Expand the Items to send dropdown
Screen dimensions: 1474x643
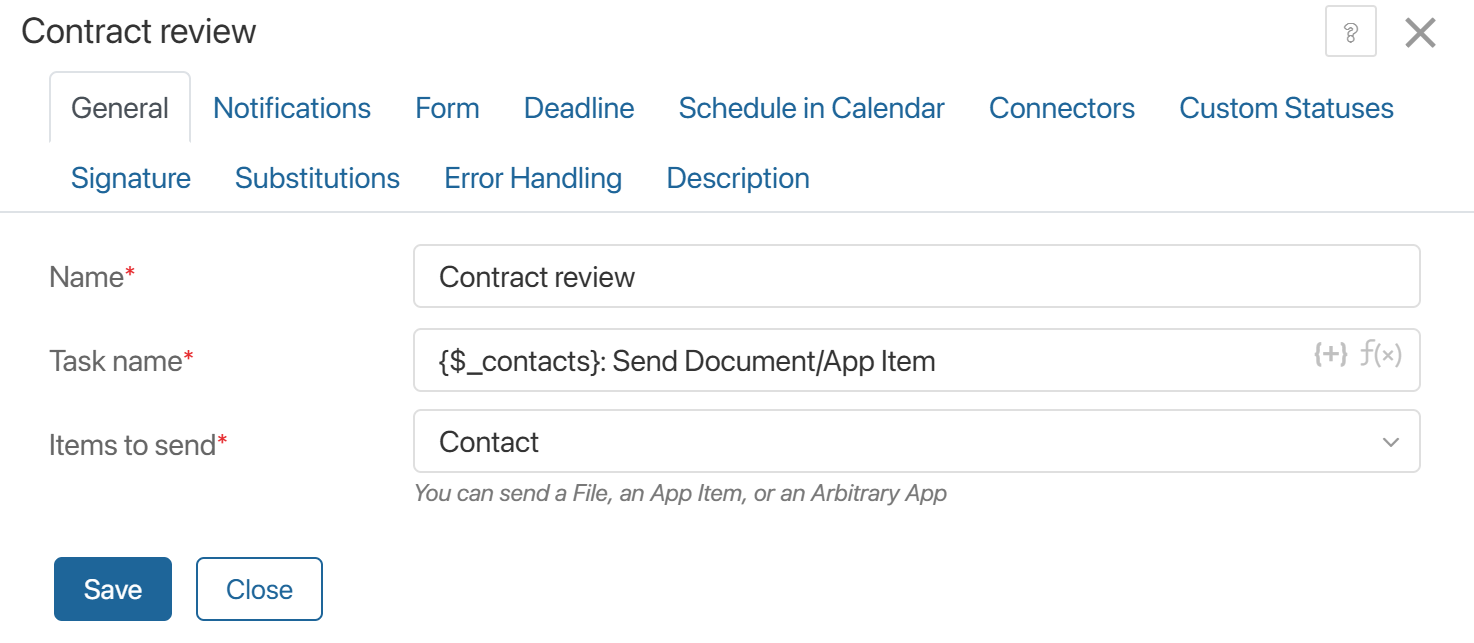point(916,442)
